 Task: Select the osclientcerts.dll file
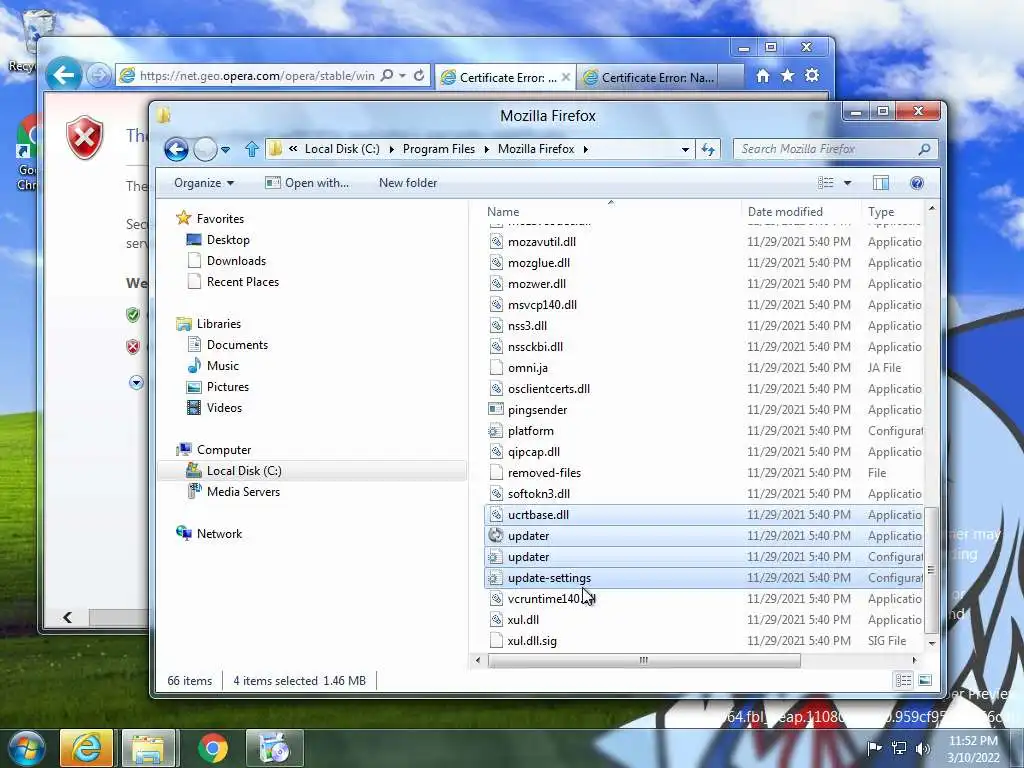(549, 389)
